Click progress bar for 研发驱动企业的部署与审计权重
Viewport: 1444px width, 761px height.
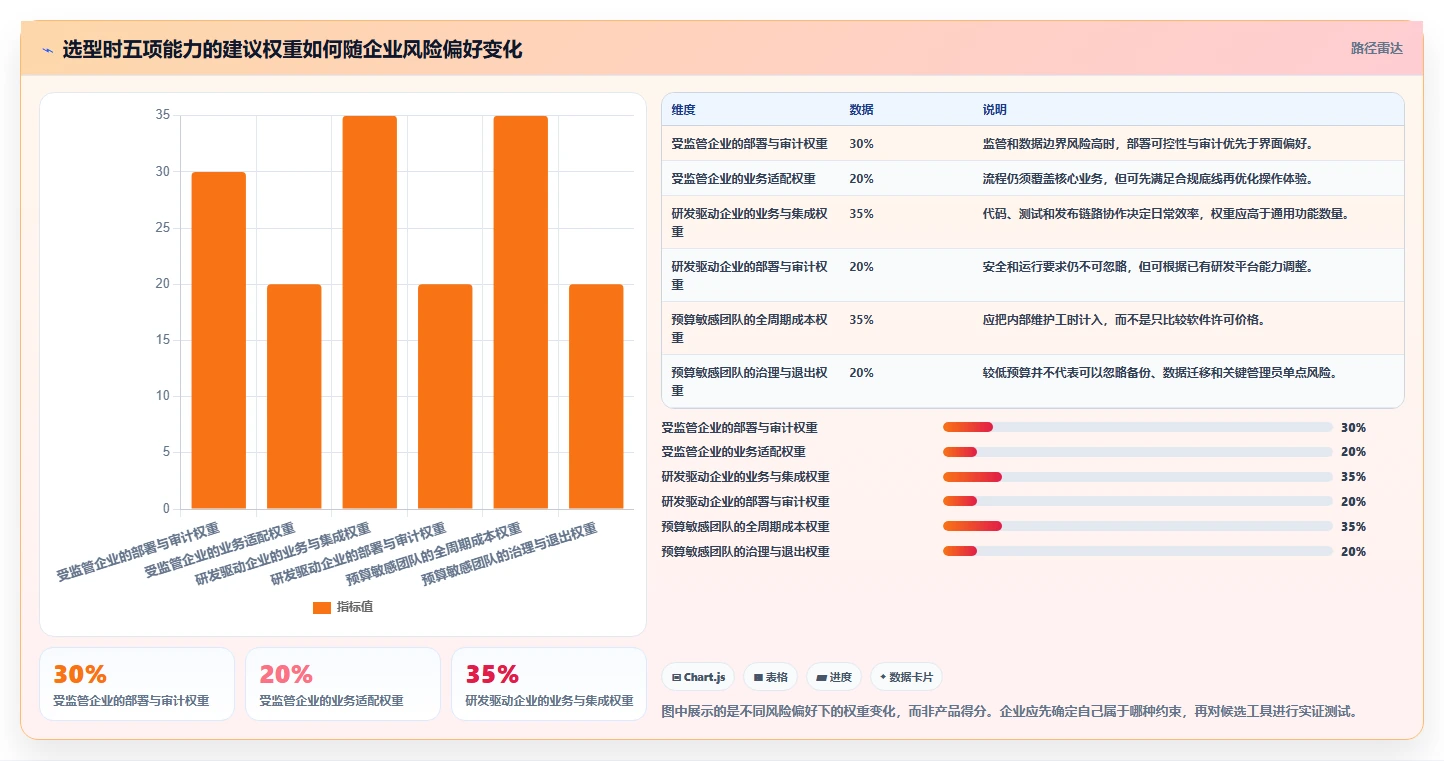tap(1137, 502)
